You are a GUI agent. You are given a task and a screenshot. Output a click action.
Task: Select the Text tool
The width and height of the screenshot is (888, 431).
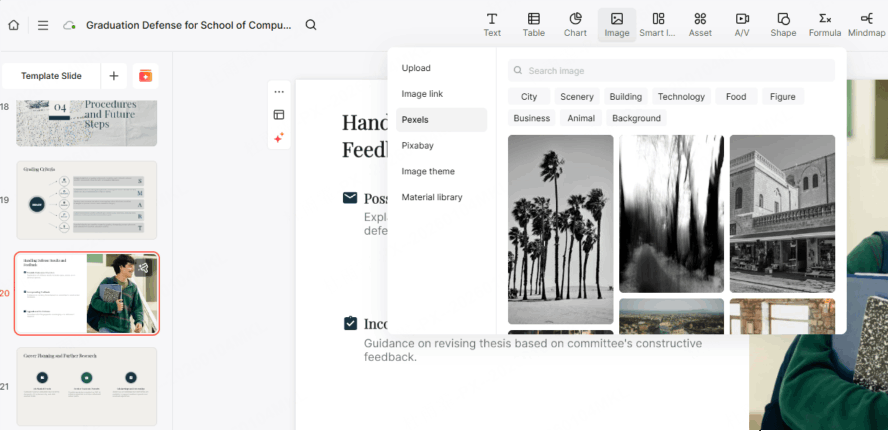(x=492, y=25)
